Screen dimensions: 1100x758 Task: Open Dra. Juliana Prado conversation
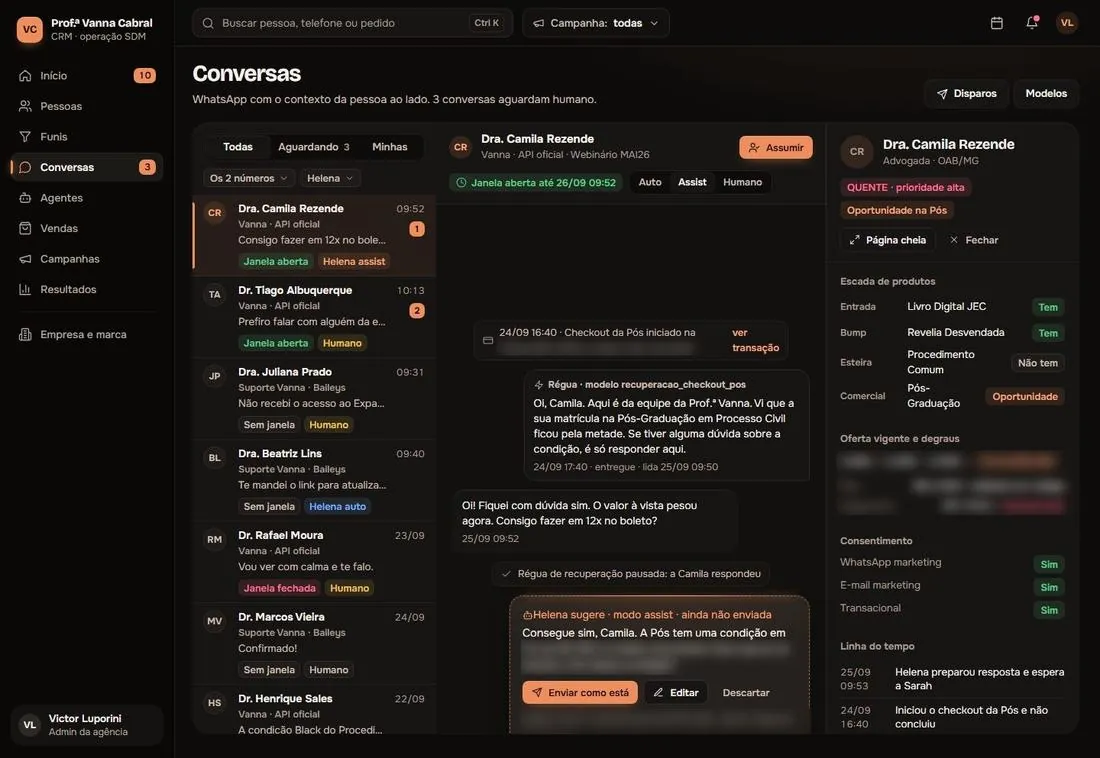[314, 399]
